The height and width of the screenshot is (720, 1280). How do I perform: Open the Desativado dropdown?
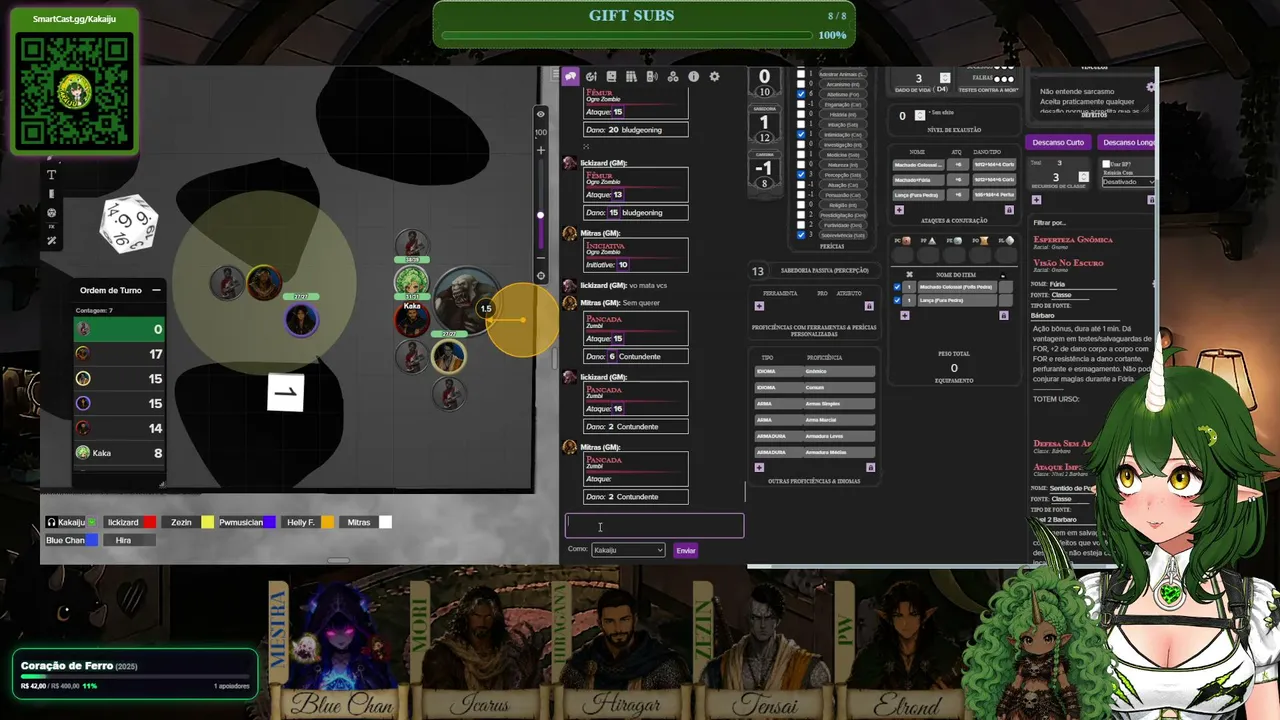tap(1128, 182)
